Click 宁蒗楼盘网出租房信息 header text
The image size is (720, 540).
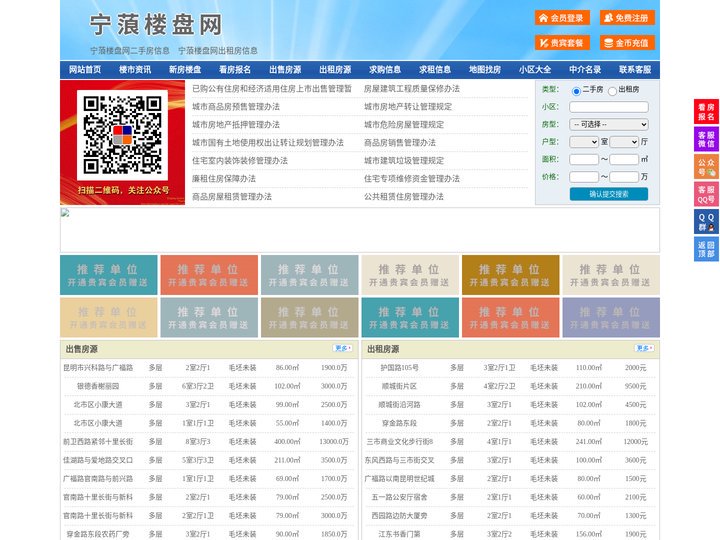[x=218, y=51]
